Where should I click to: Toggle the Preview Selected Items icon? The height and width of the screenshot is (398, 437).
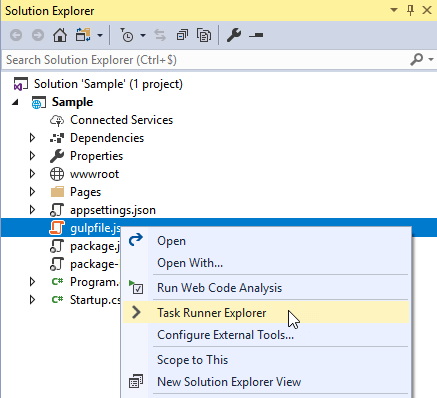(x=256, y=35)
